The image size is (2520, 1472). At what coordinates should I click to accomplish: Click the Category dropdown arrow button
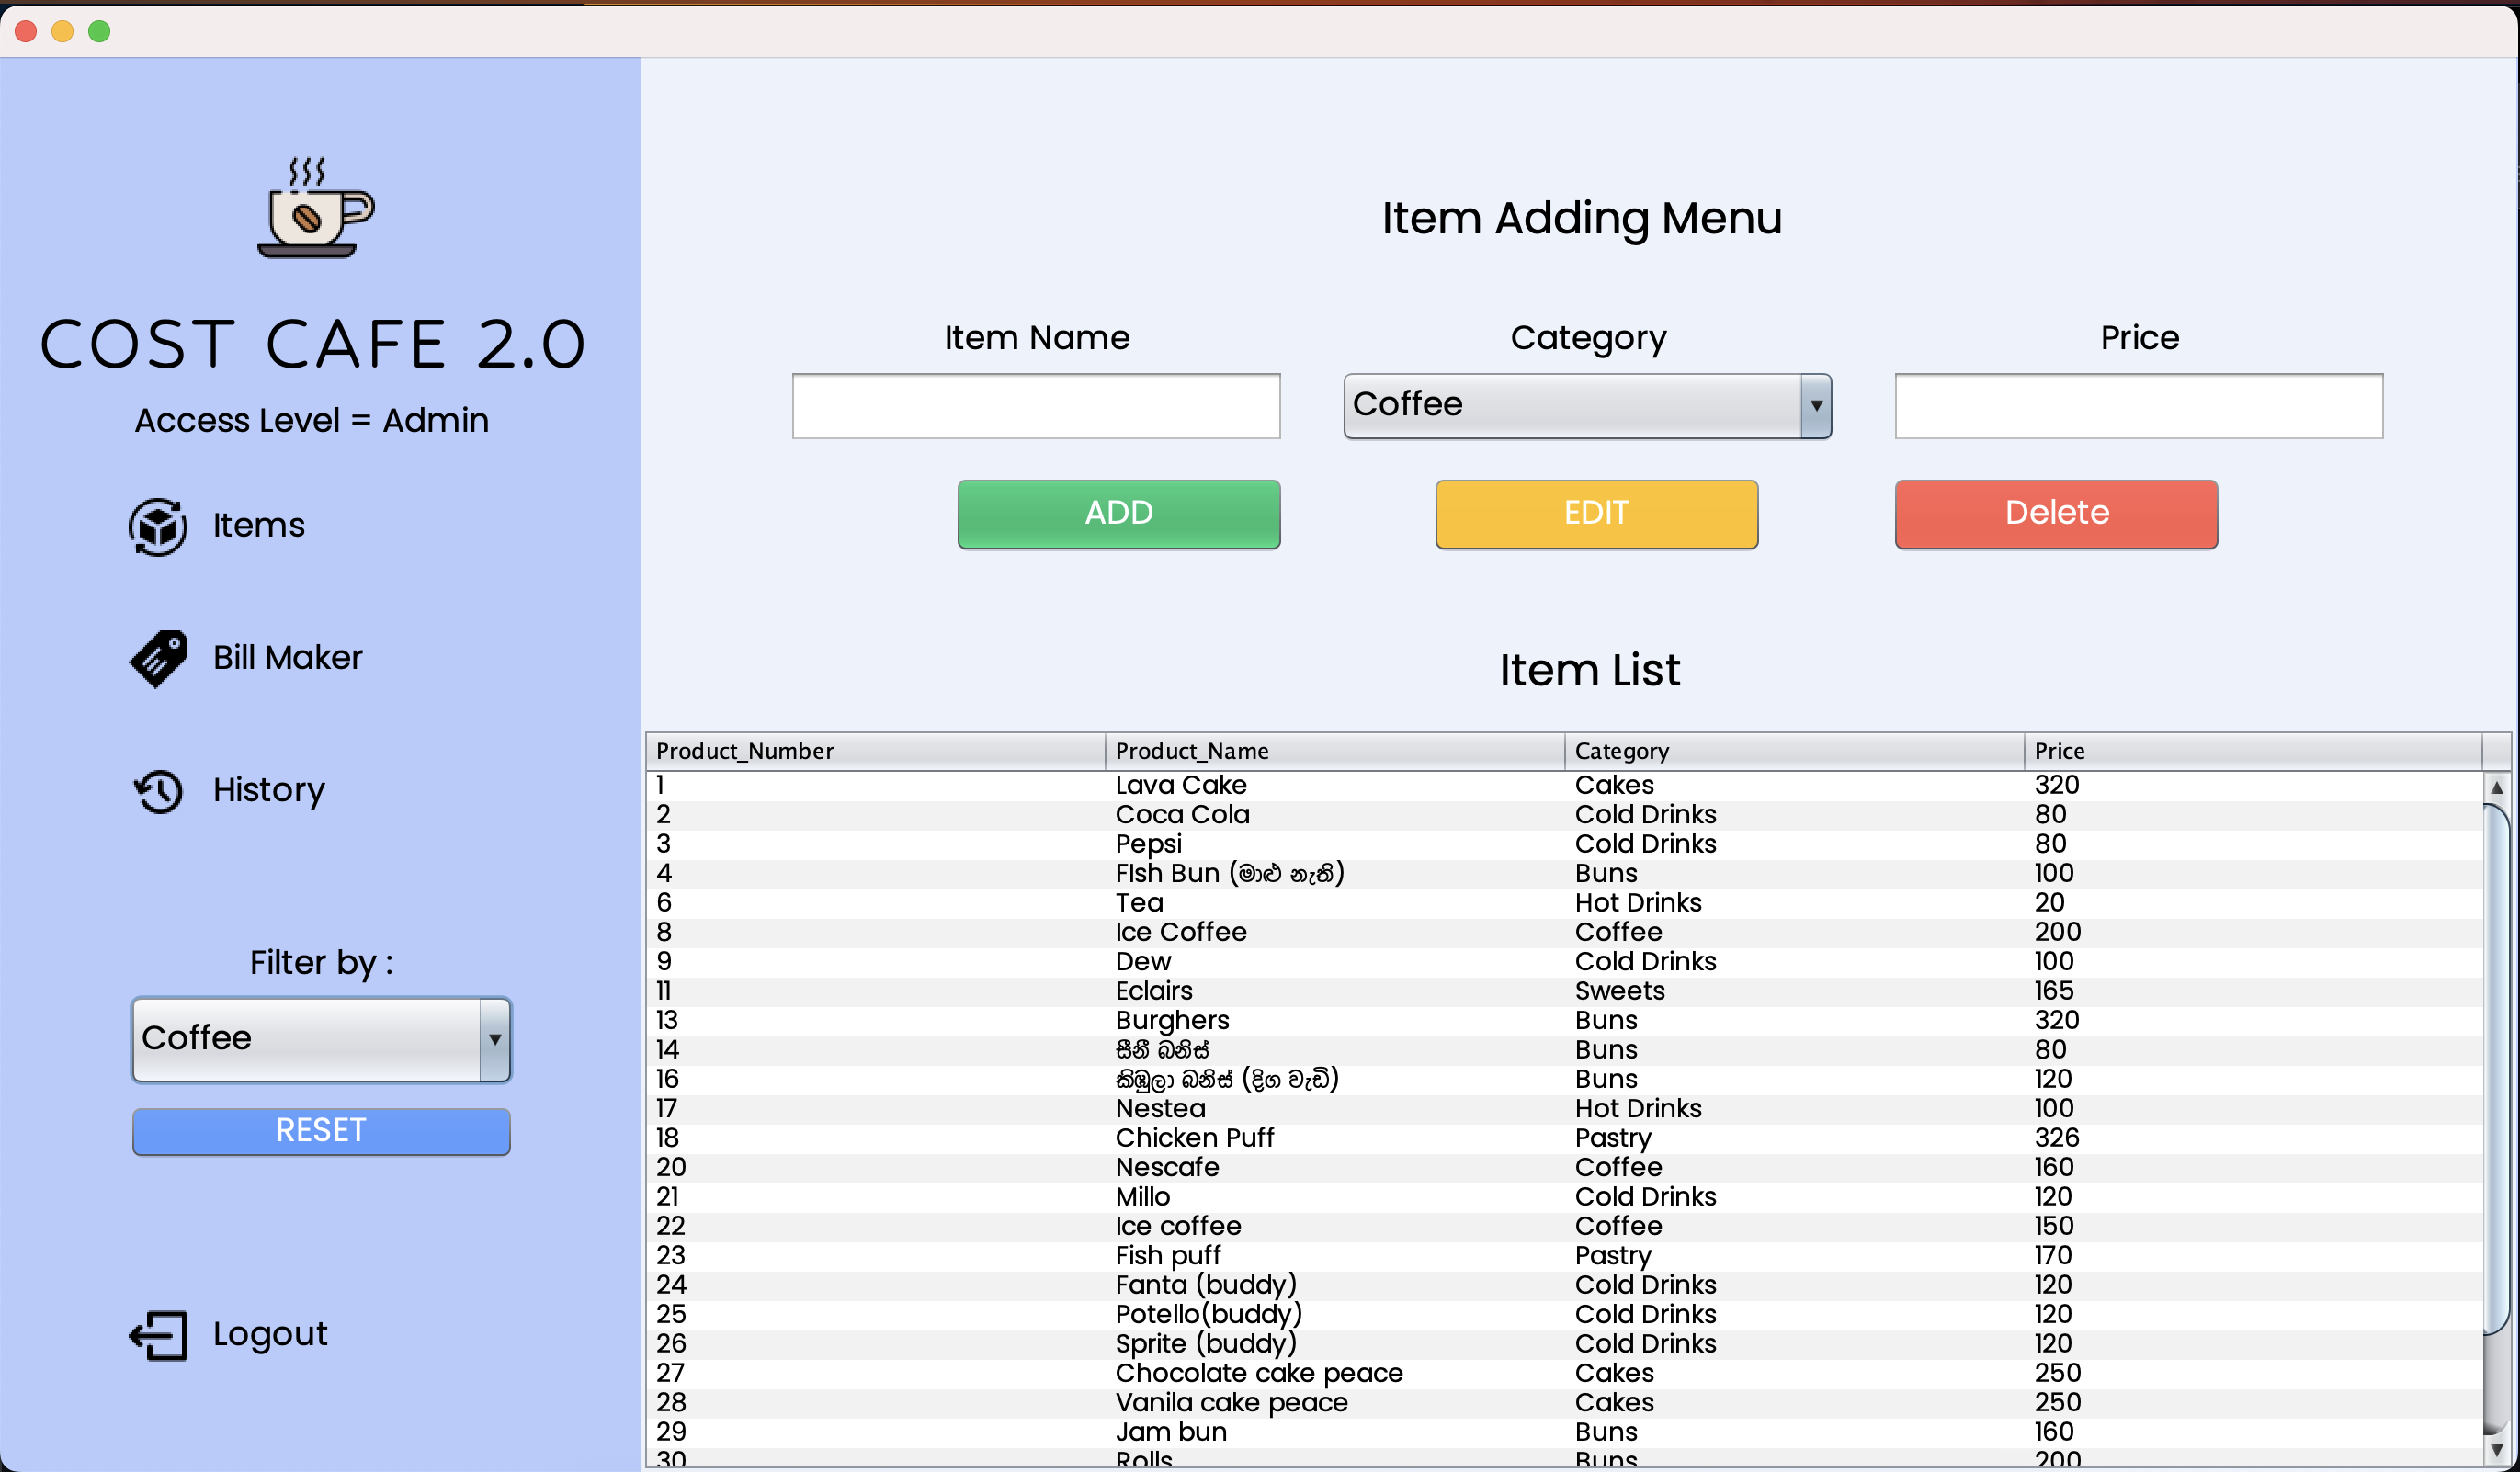[1815, 406]
